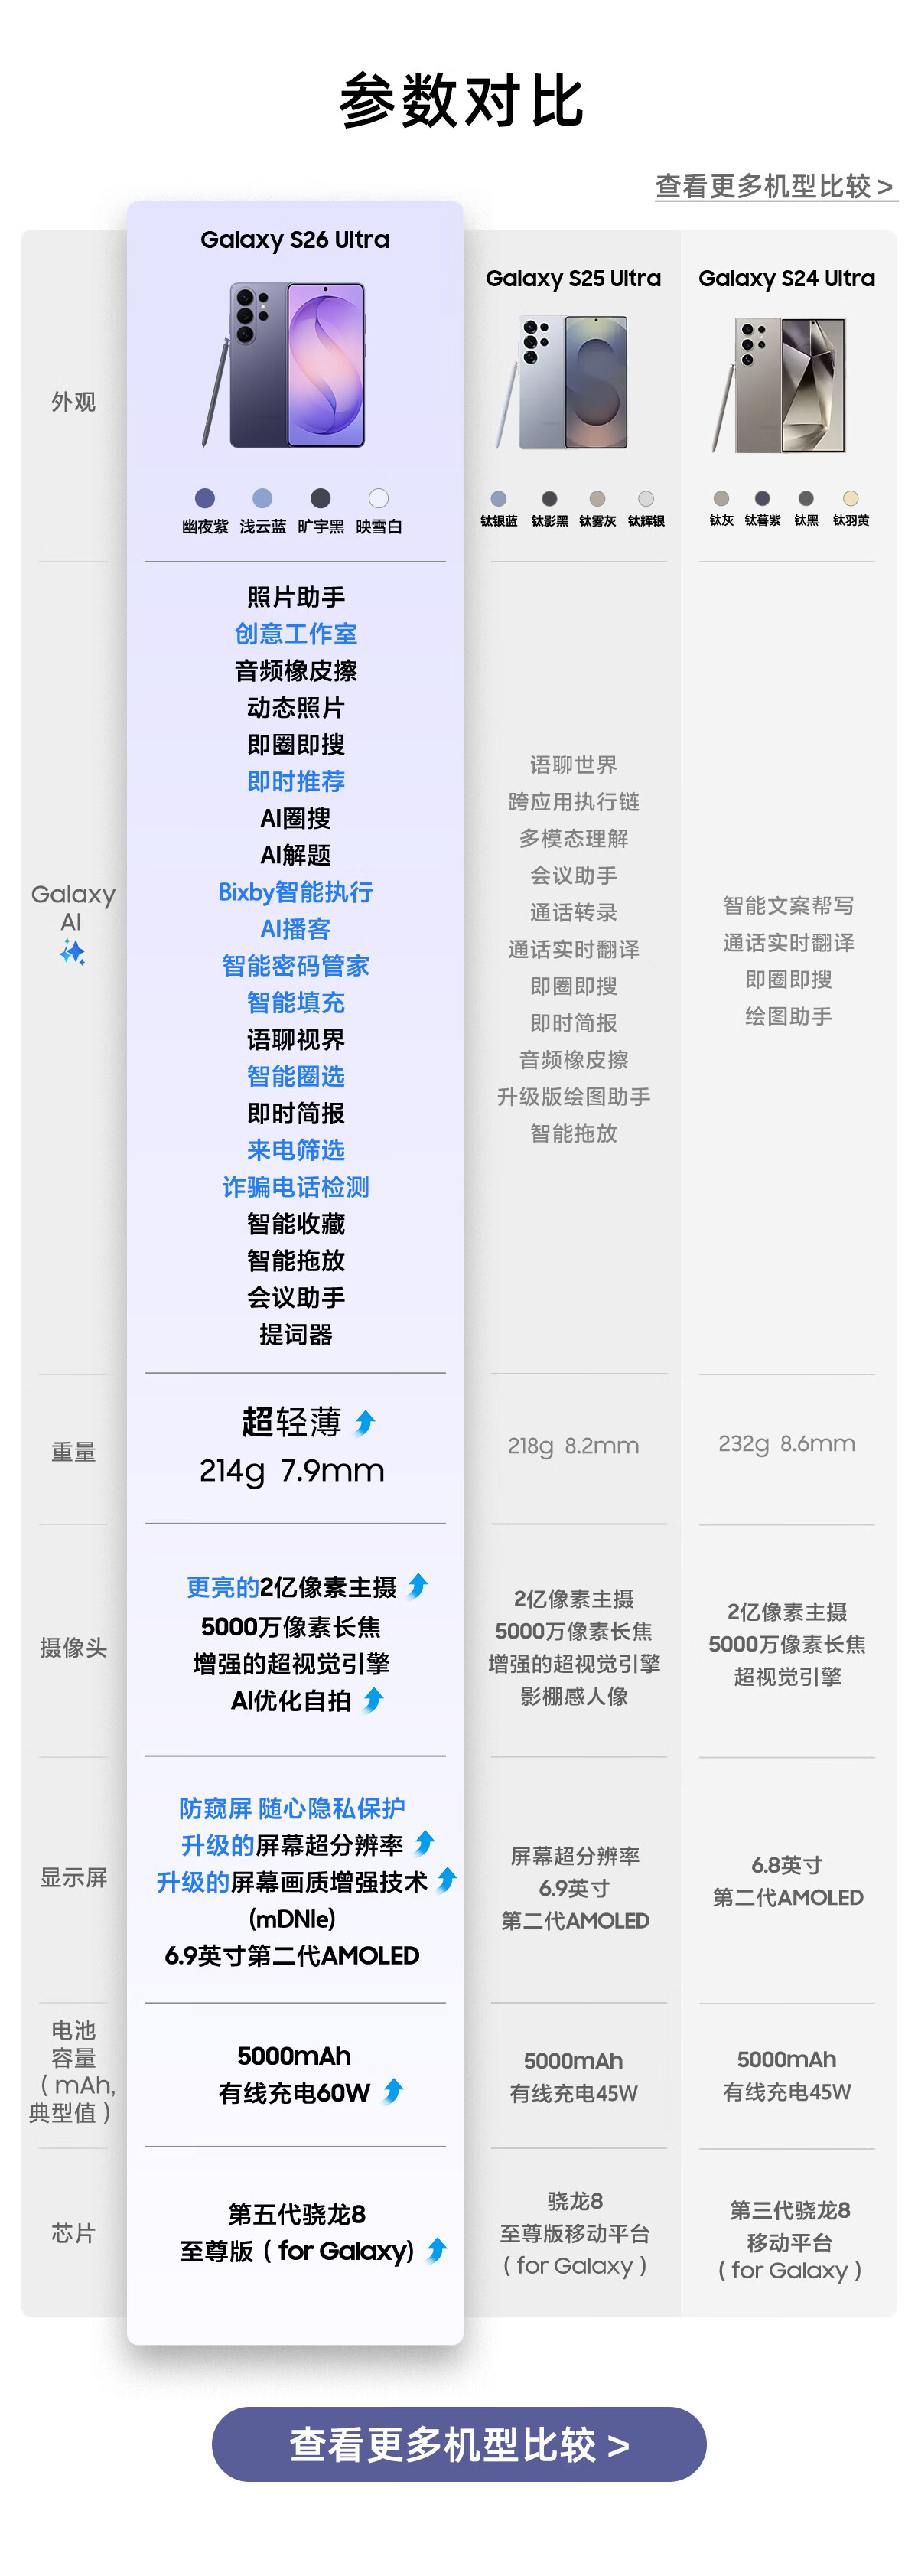Click the '诈骗电话检测' feature text
The image size is (918, 2576).
click(x=296, y=1187)
